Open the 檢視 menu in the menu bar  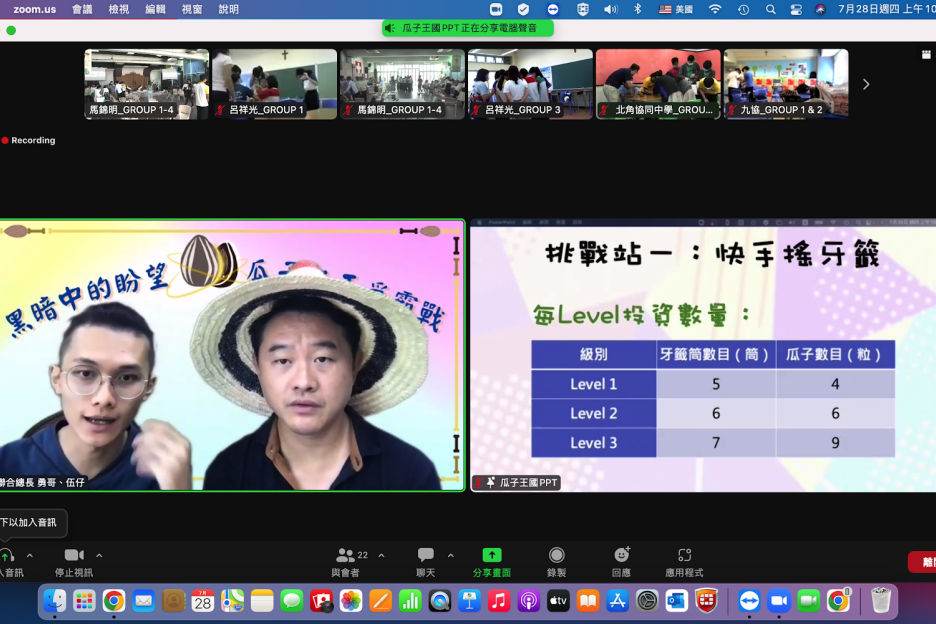pyautogui.click(x=119, y=9)
